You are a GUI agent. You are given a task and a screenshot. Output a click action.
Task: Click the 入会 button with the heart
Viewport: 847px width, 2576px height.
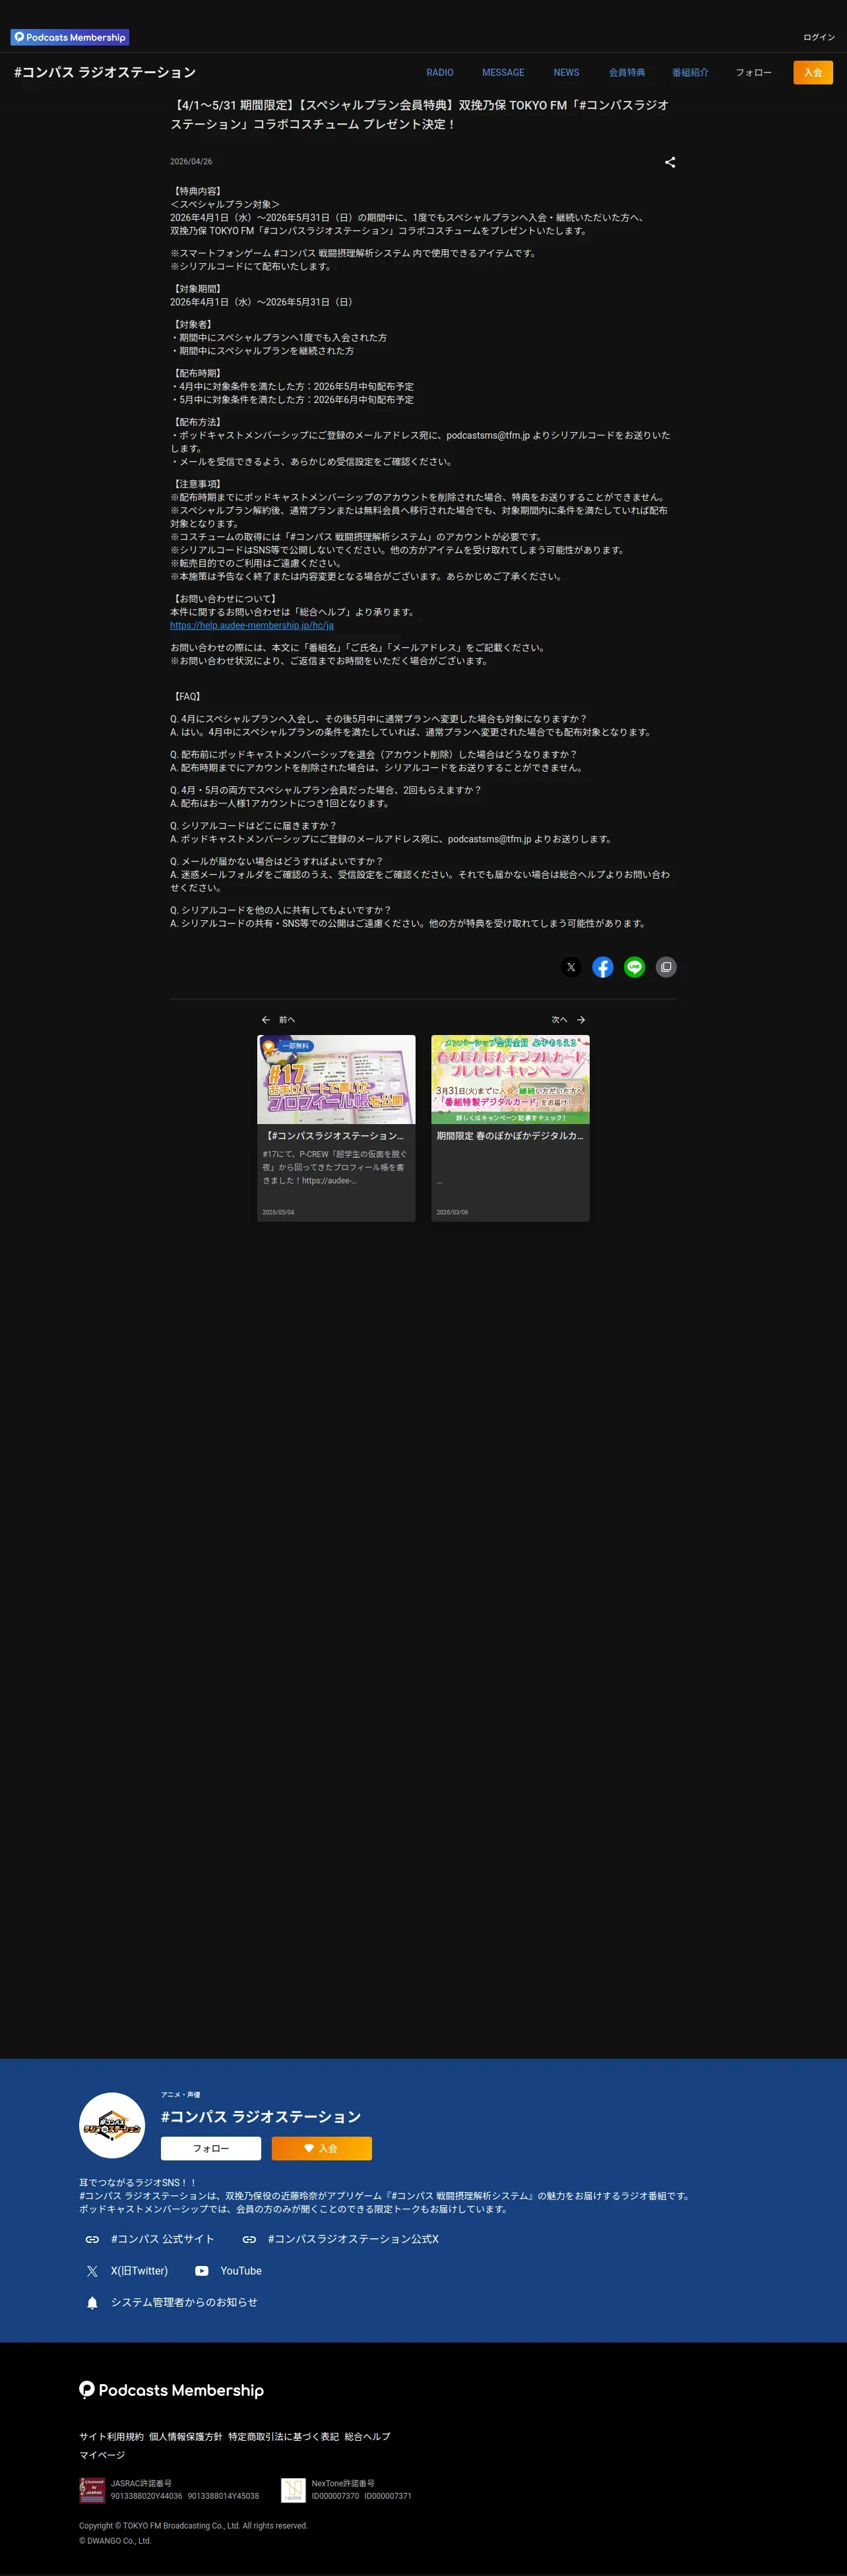tap(322, 2149)
